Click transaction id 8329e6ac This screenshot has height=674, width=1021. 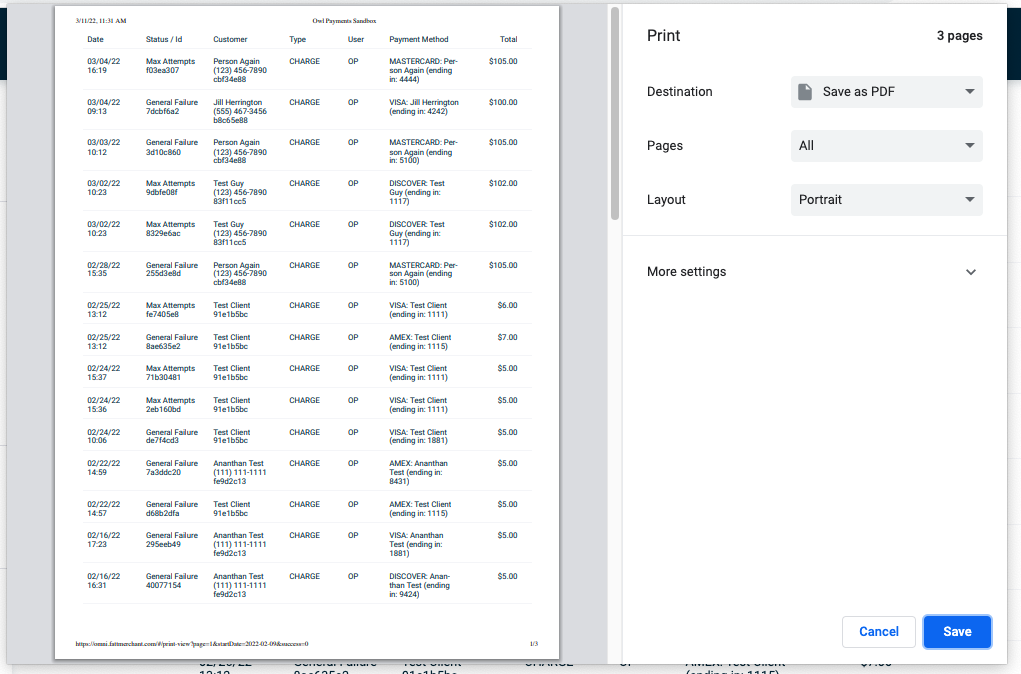[163, 233]
